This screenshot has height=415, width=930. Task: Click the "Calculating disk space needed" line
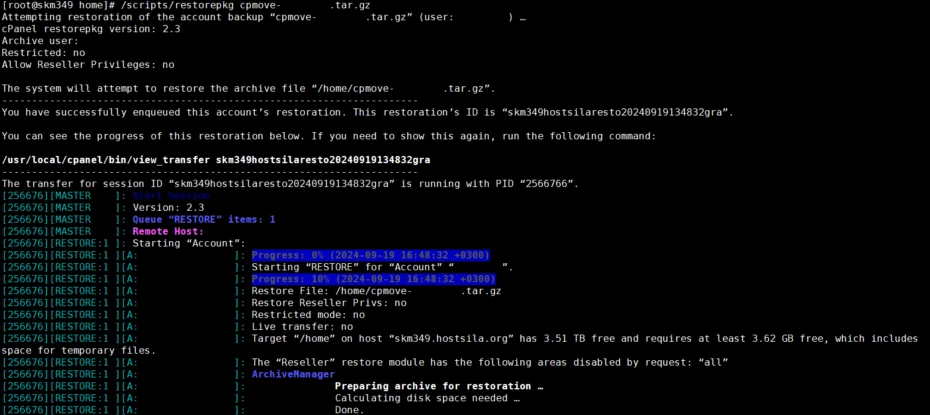coord(427,398)
